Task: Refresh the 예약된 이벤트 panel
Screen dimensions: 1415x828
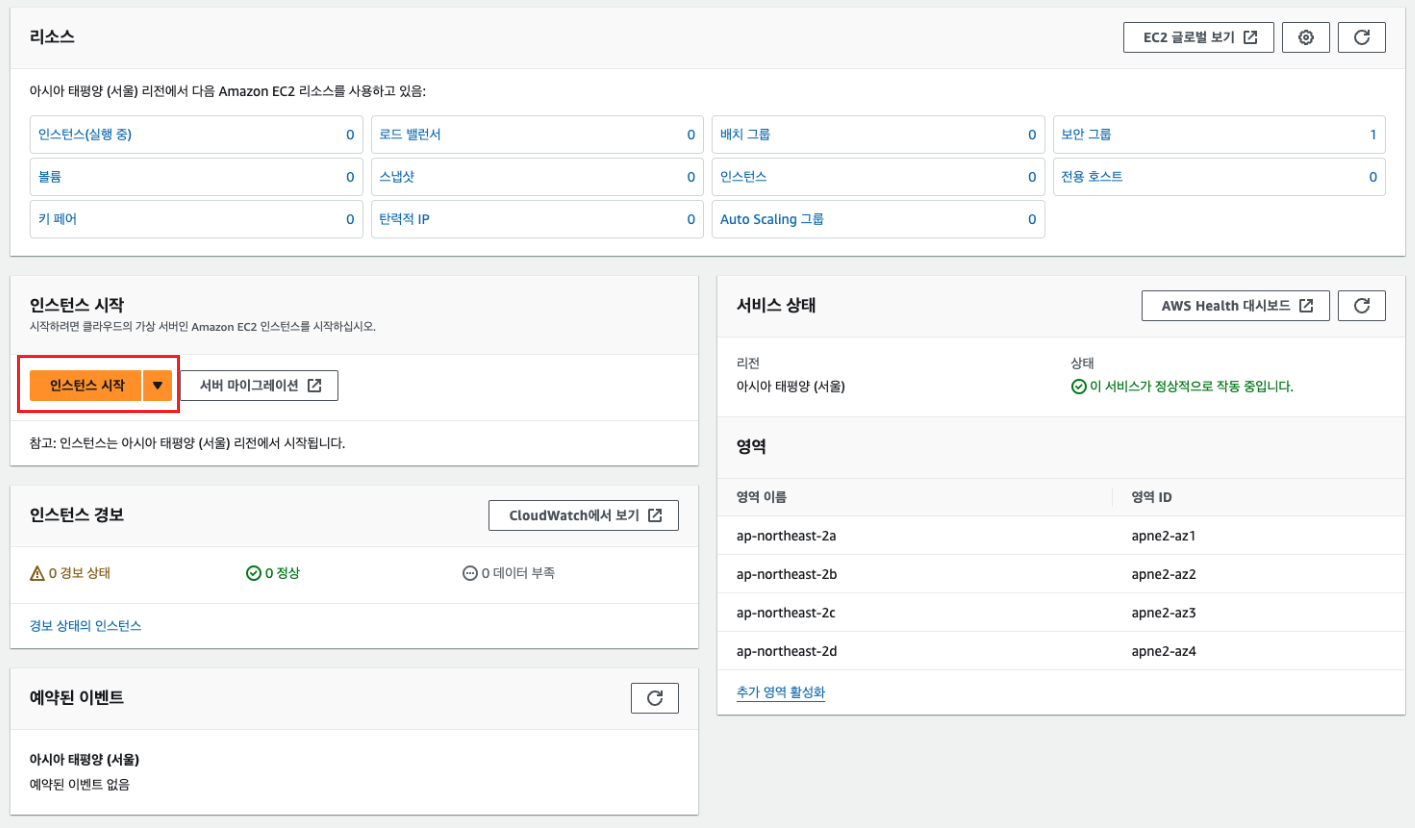Action: tap(655, 698)
